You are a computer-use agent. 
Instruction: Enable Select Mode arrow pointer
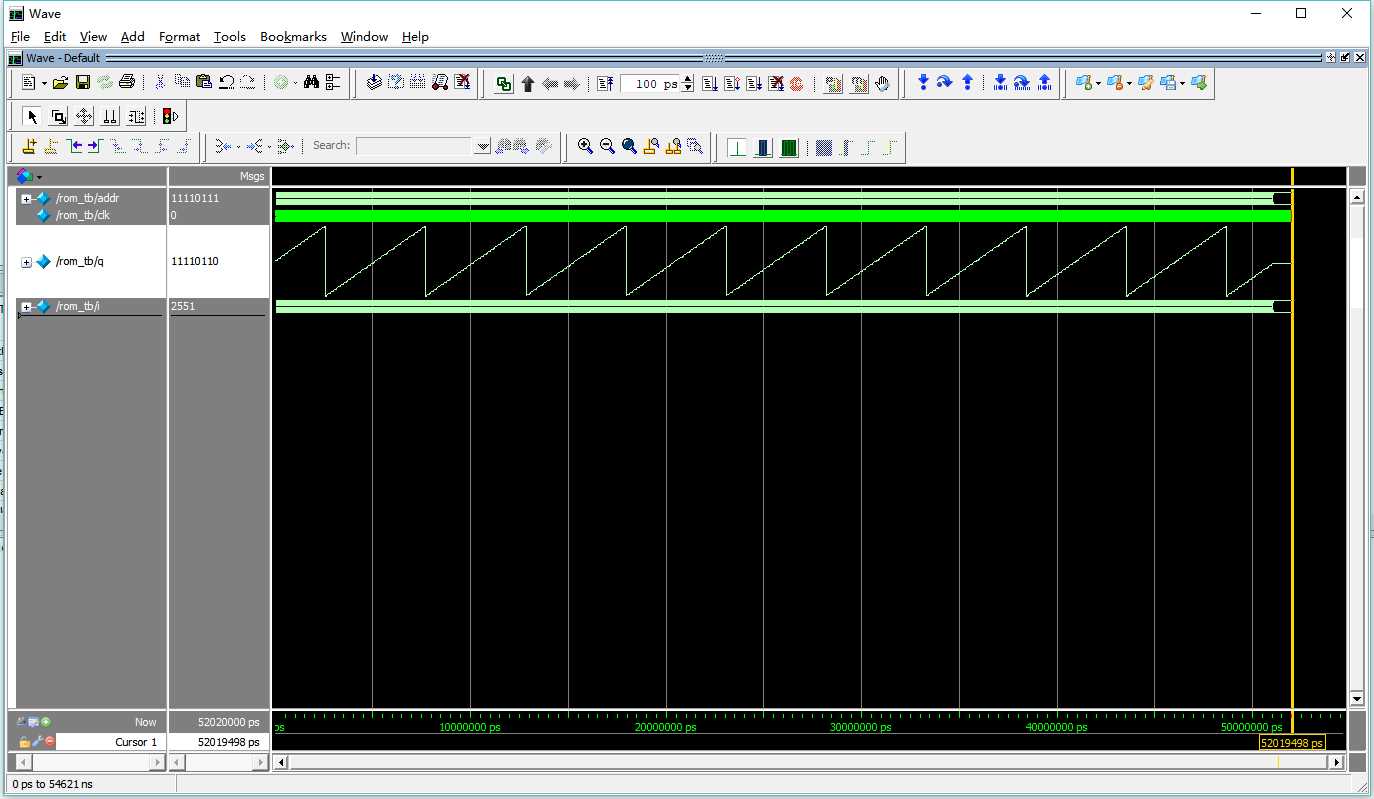[32, 116]
